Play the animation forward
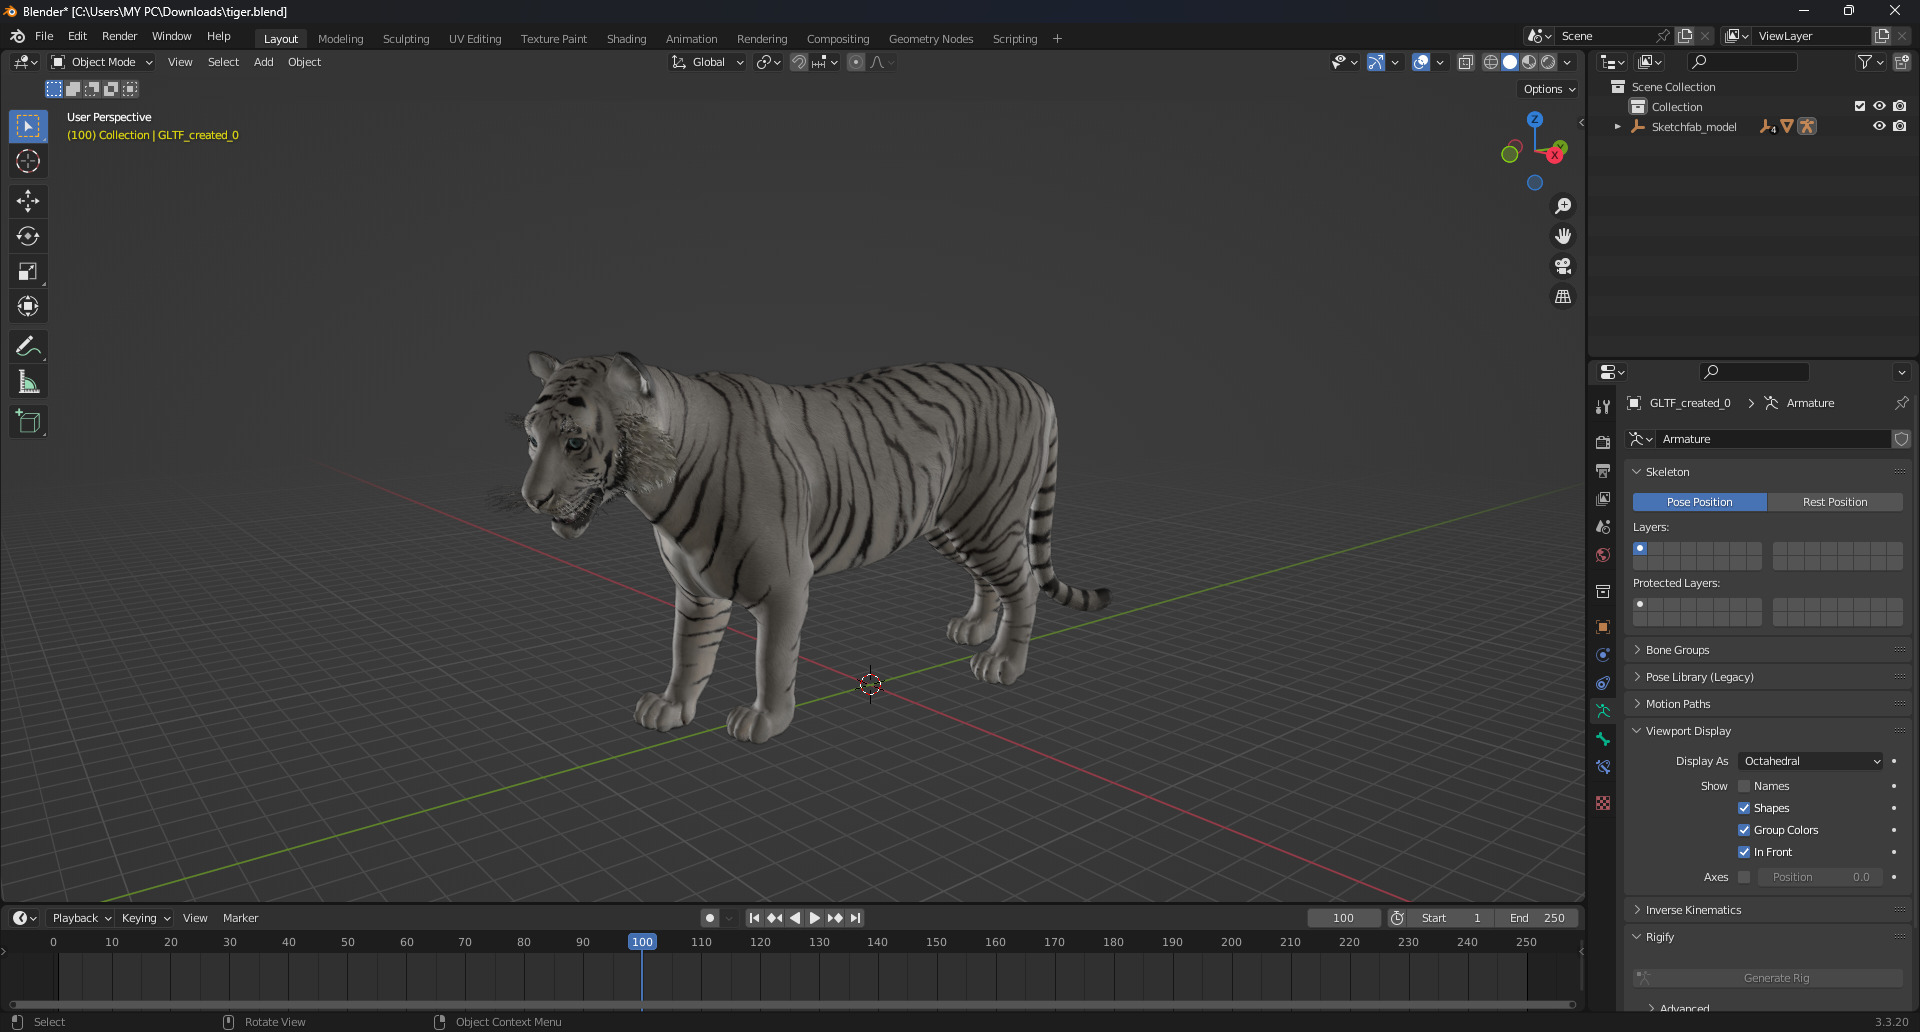The image size is (1920, 1032). tap(814, 918)
